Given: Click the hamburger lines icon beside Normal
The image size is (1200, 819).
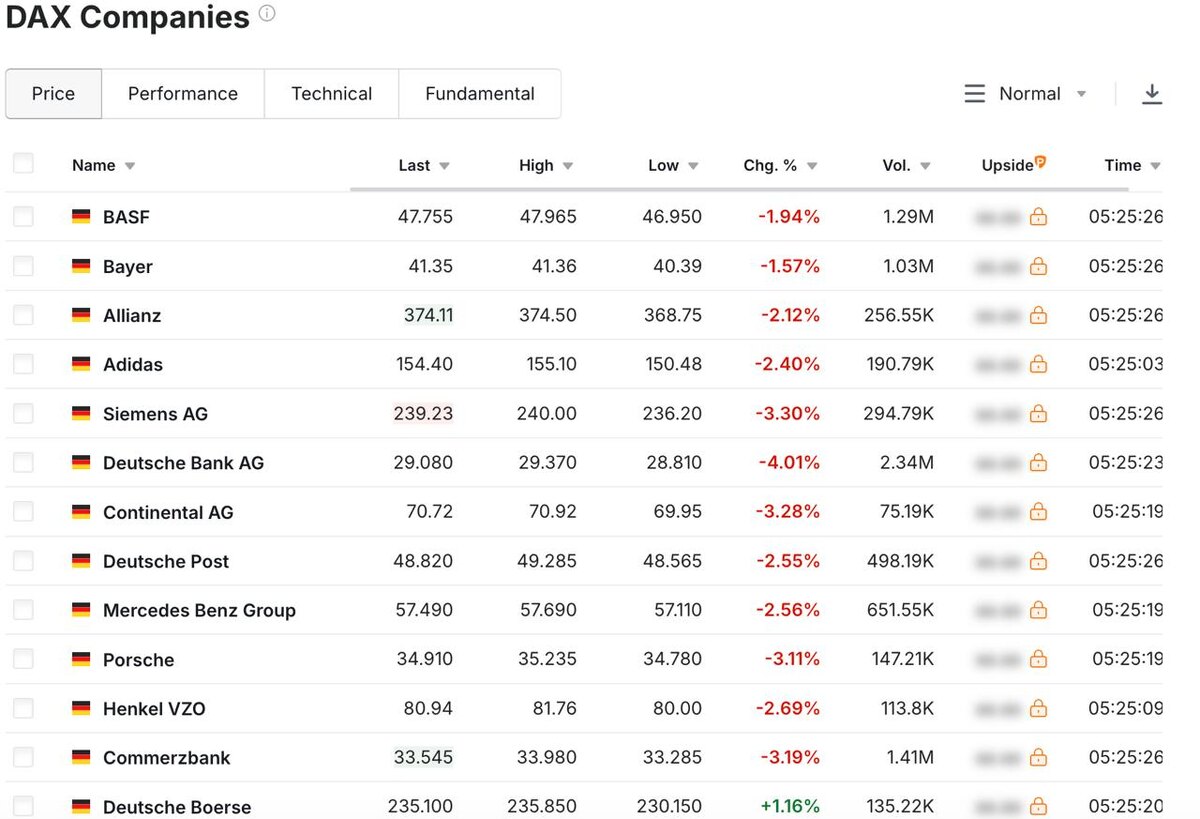Looking at the screenshot, I should tap(974, 94).
